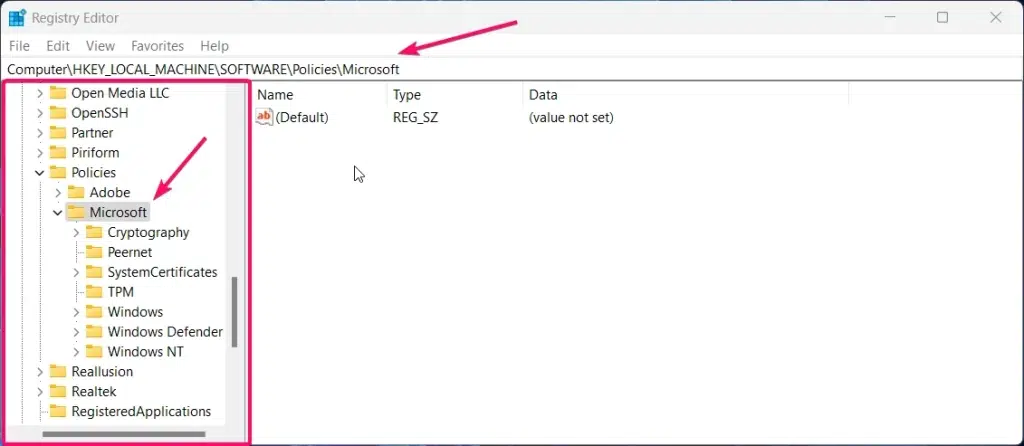Select the Peernet folder icon
1024x446 pixels.
click(95, 252)
